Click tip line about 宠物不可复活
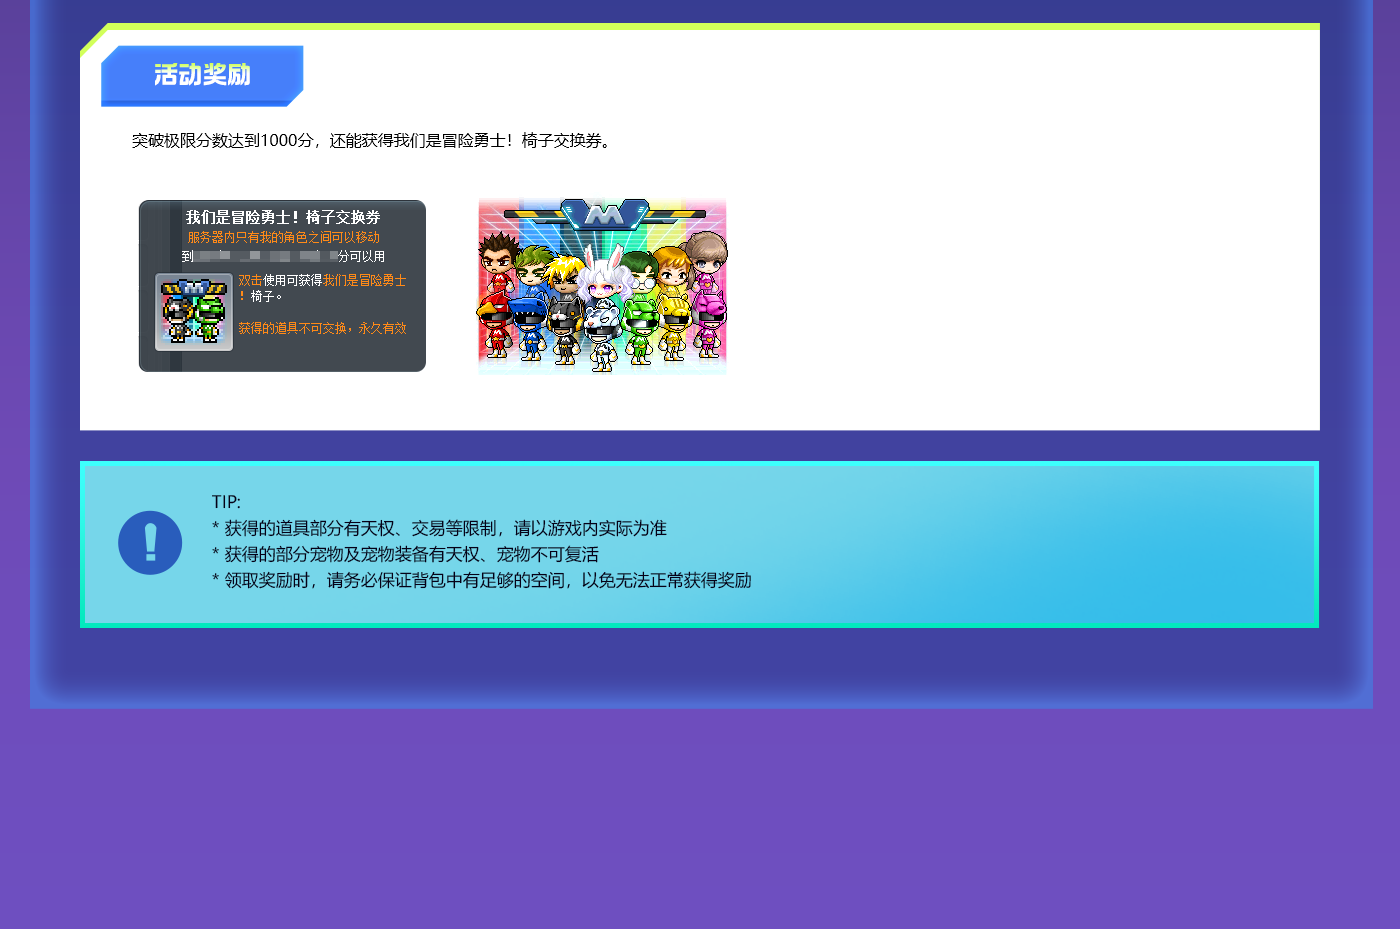 click(405, 554)
